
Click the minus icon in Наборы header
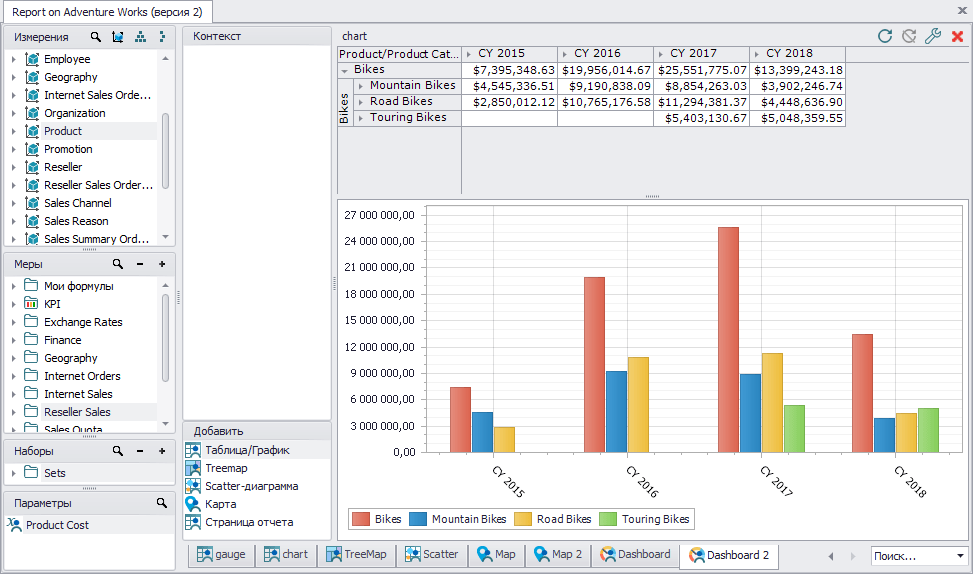click(x=140, y=451)
